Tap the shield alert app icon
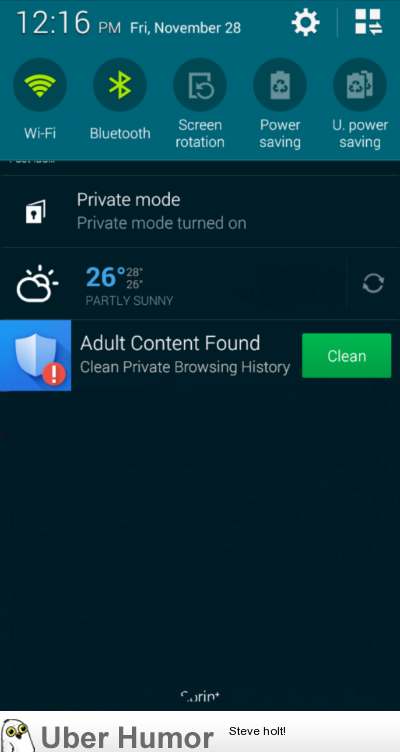Viewport: 400px width, 752px height. 35,355
